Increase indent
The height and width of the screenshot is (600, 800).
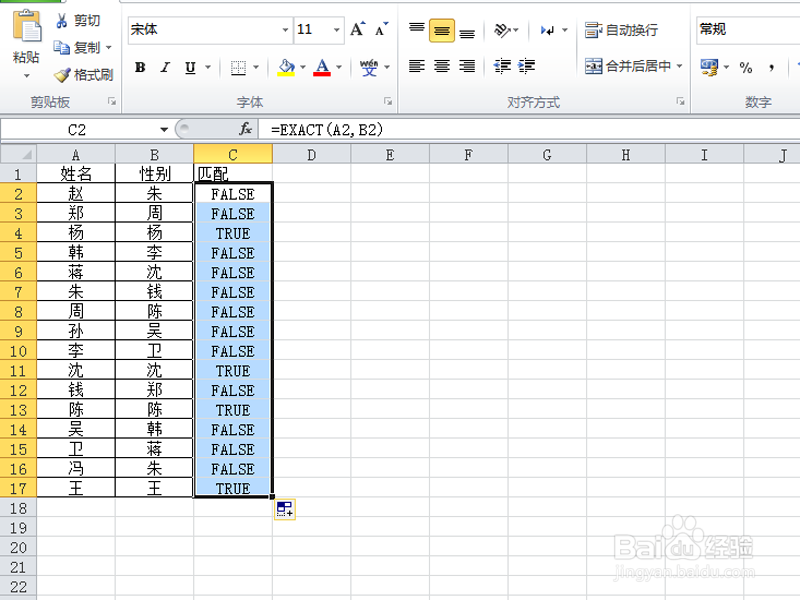click(x=527, y=66)
